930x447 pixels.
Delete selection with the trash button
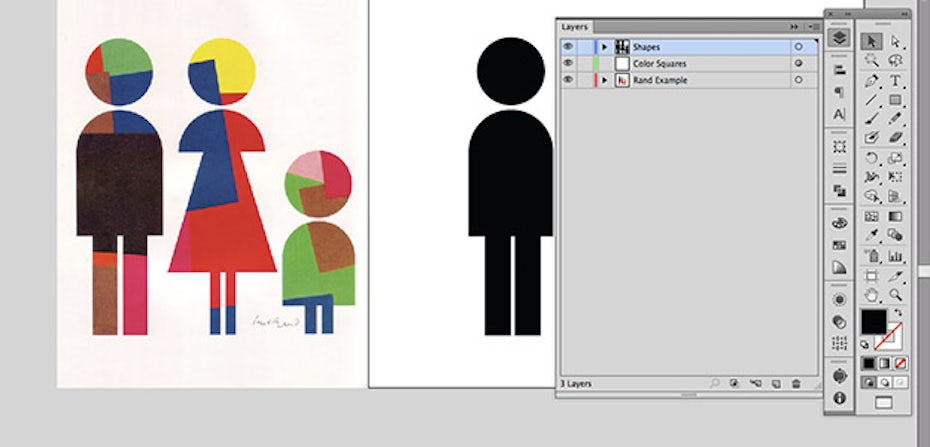tap(796, 383)
